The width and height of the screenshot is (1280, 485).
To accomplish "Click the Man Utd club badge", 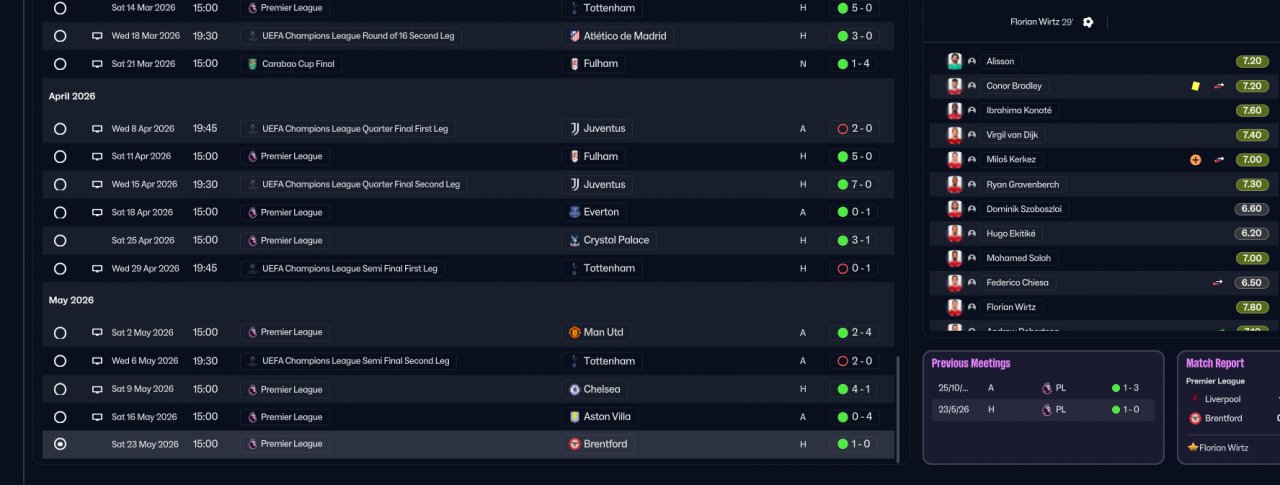I will click(574, 332).
